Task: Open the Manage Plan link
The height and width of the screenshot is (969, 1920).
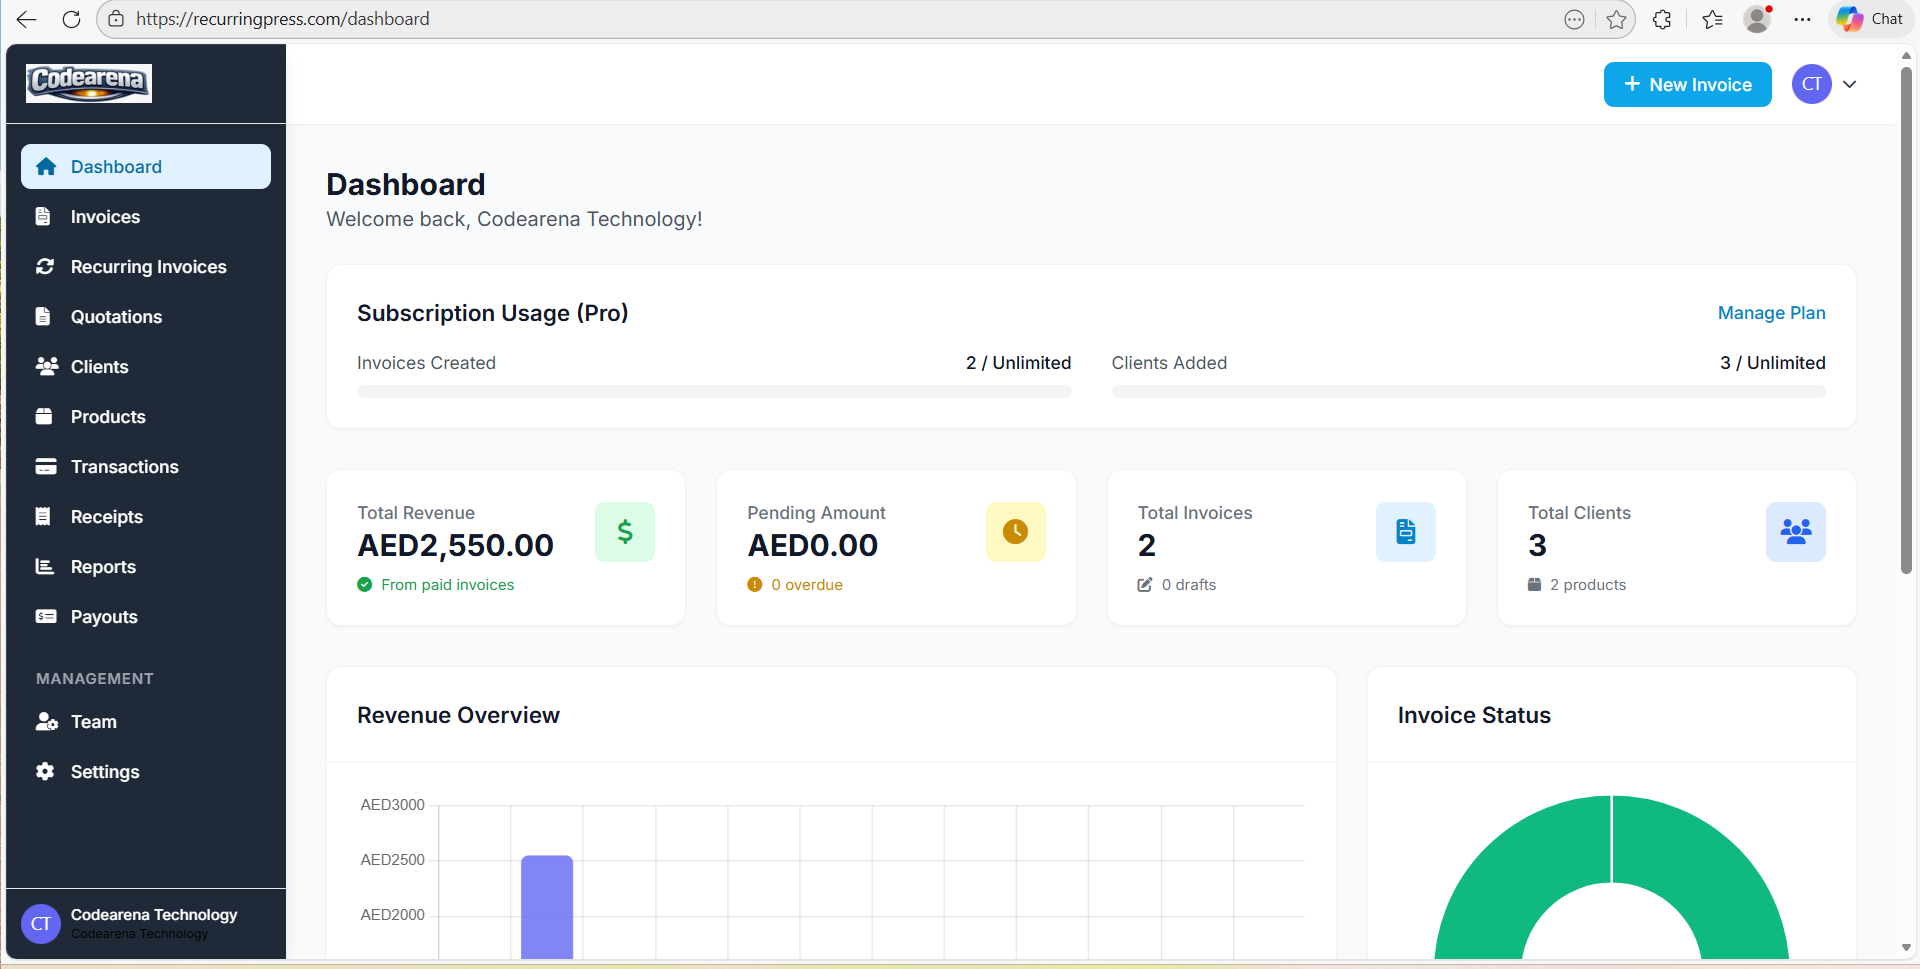Action: [1771, 313]
